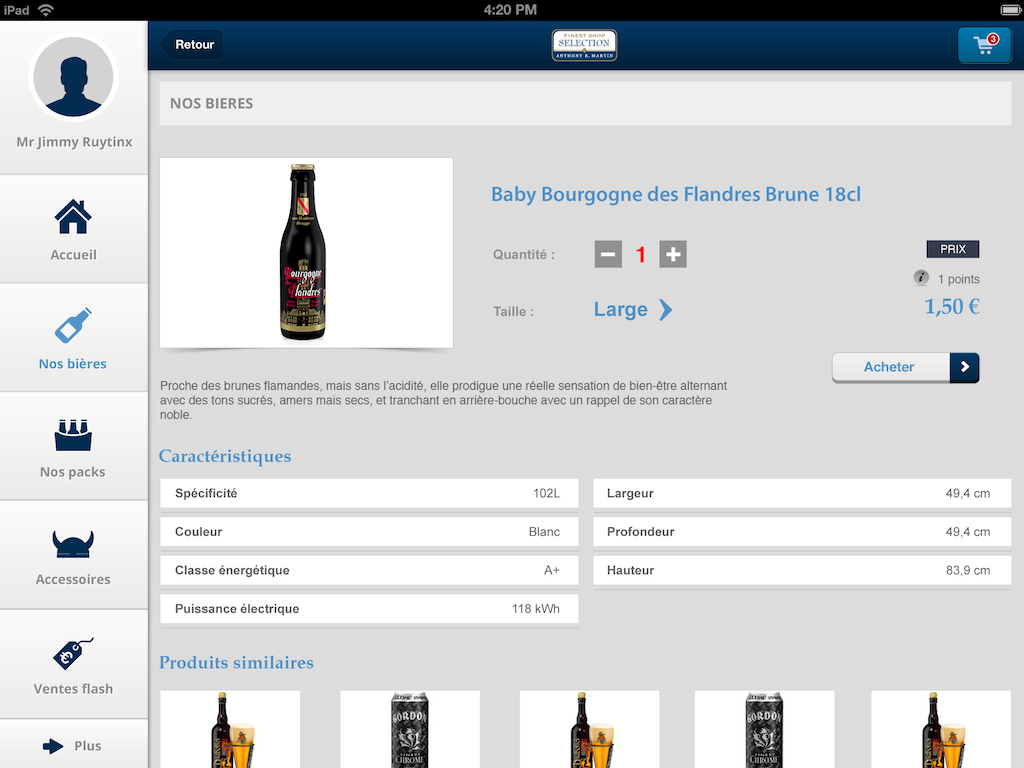Select the Spécificité 102L row
The width and height of the screenshot is (1024, 768).
369,493
